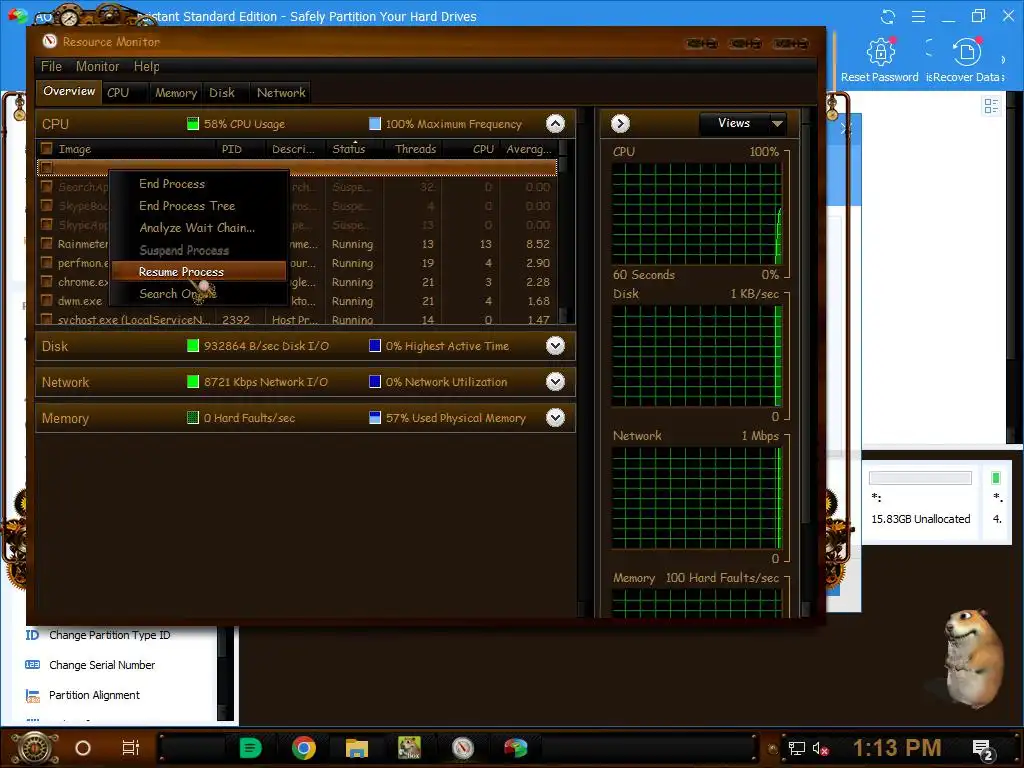
Task: Open File menu in Resource Monitor
Action: (x=51, y=66)
